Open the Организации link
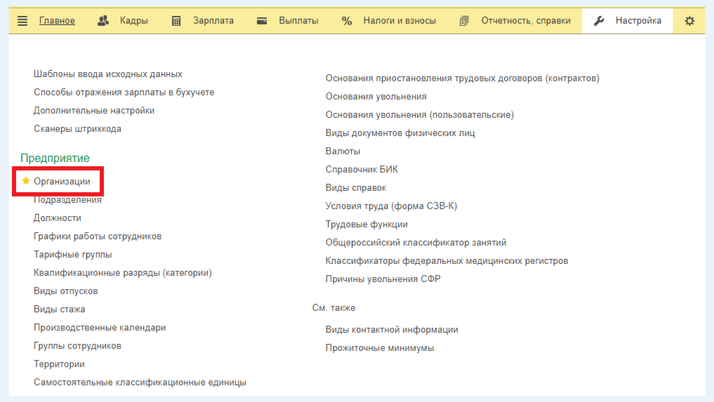714x402 pixels. (x=62, y=181)
